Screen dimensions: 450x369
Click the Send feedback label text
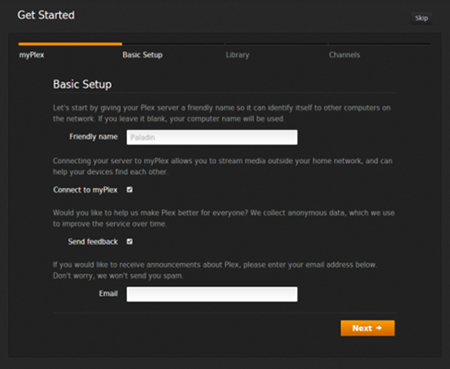pyautogui.click(x=93, y=241)
